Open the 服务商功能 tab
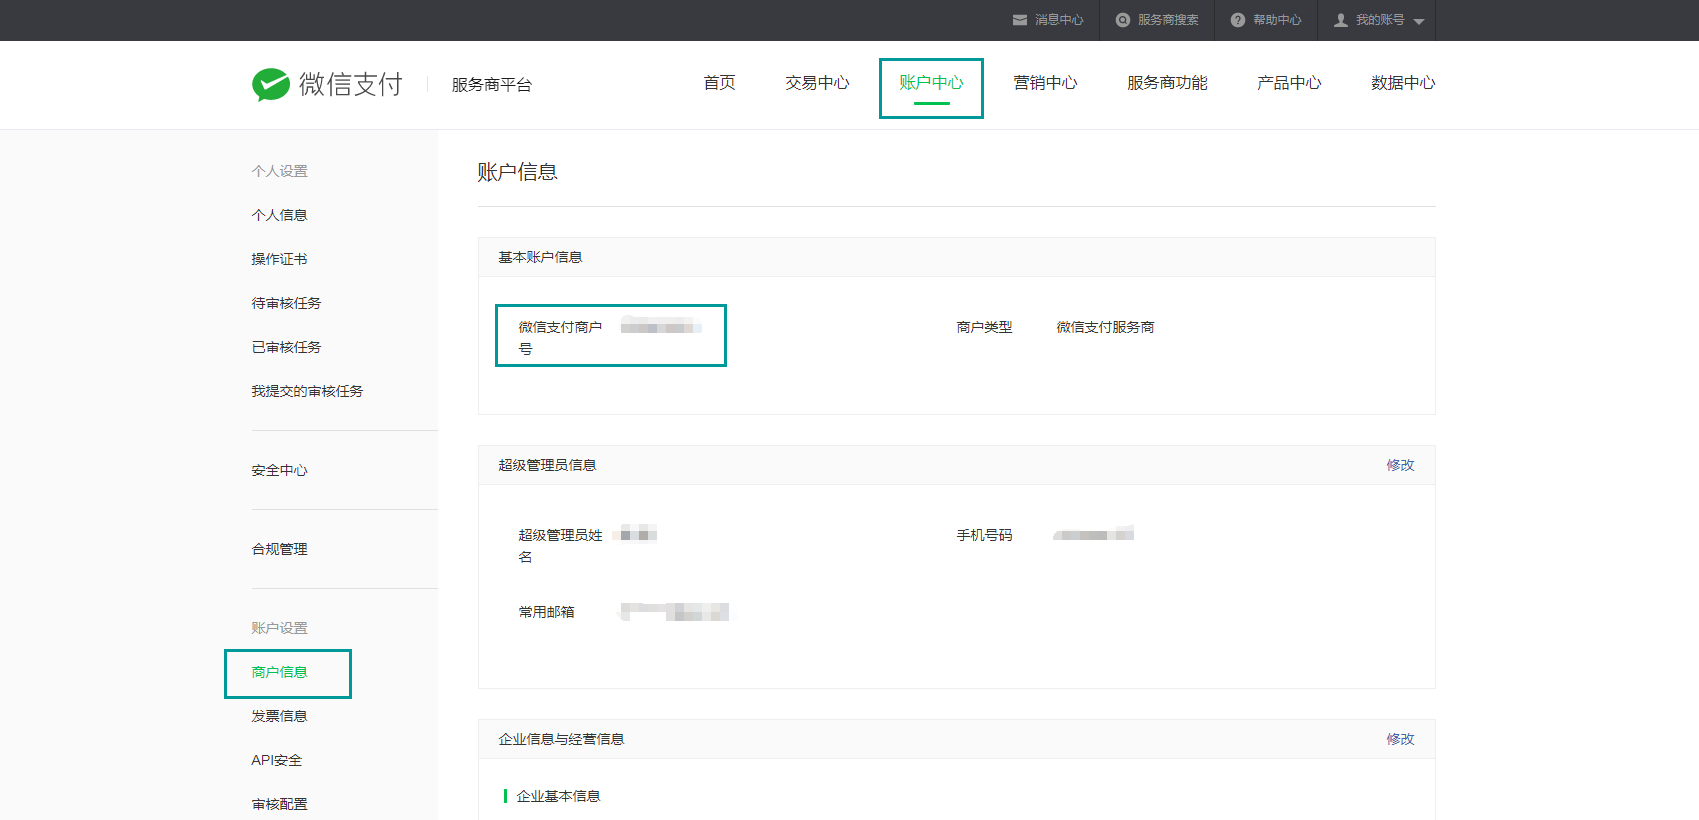 coord(1167,83)
